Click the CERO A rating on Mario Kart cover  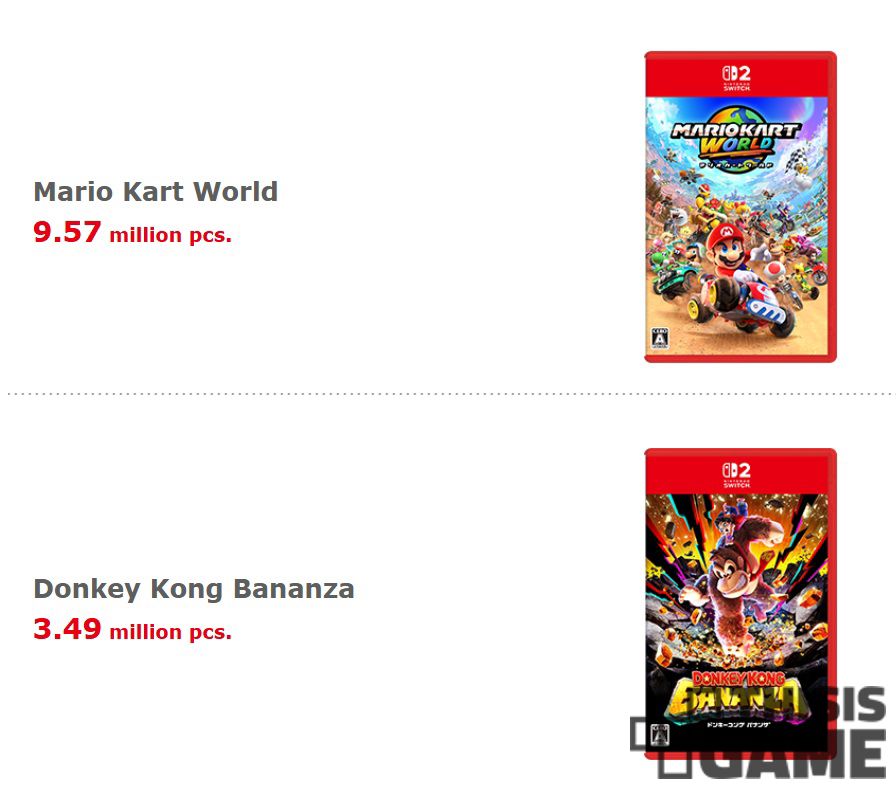(x=660, y=338)
